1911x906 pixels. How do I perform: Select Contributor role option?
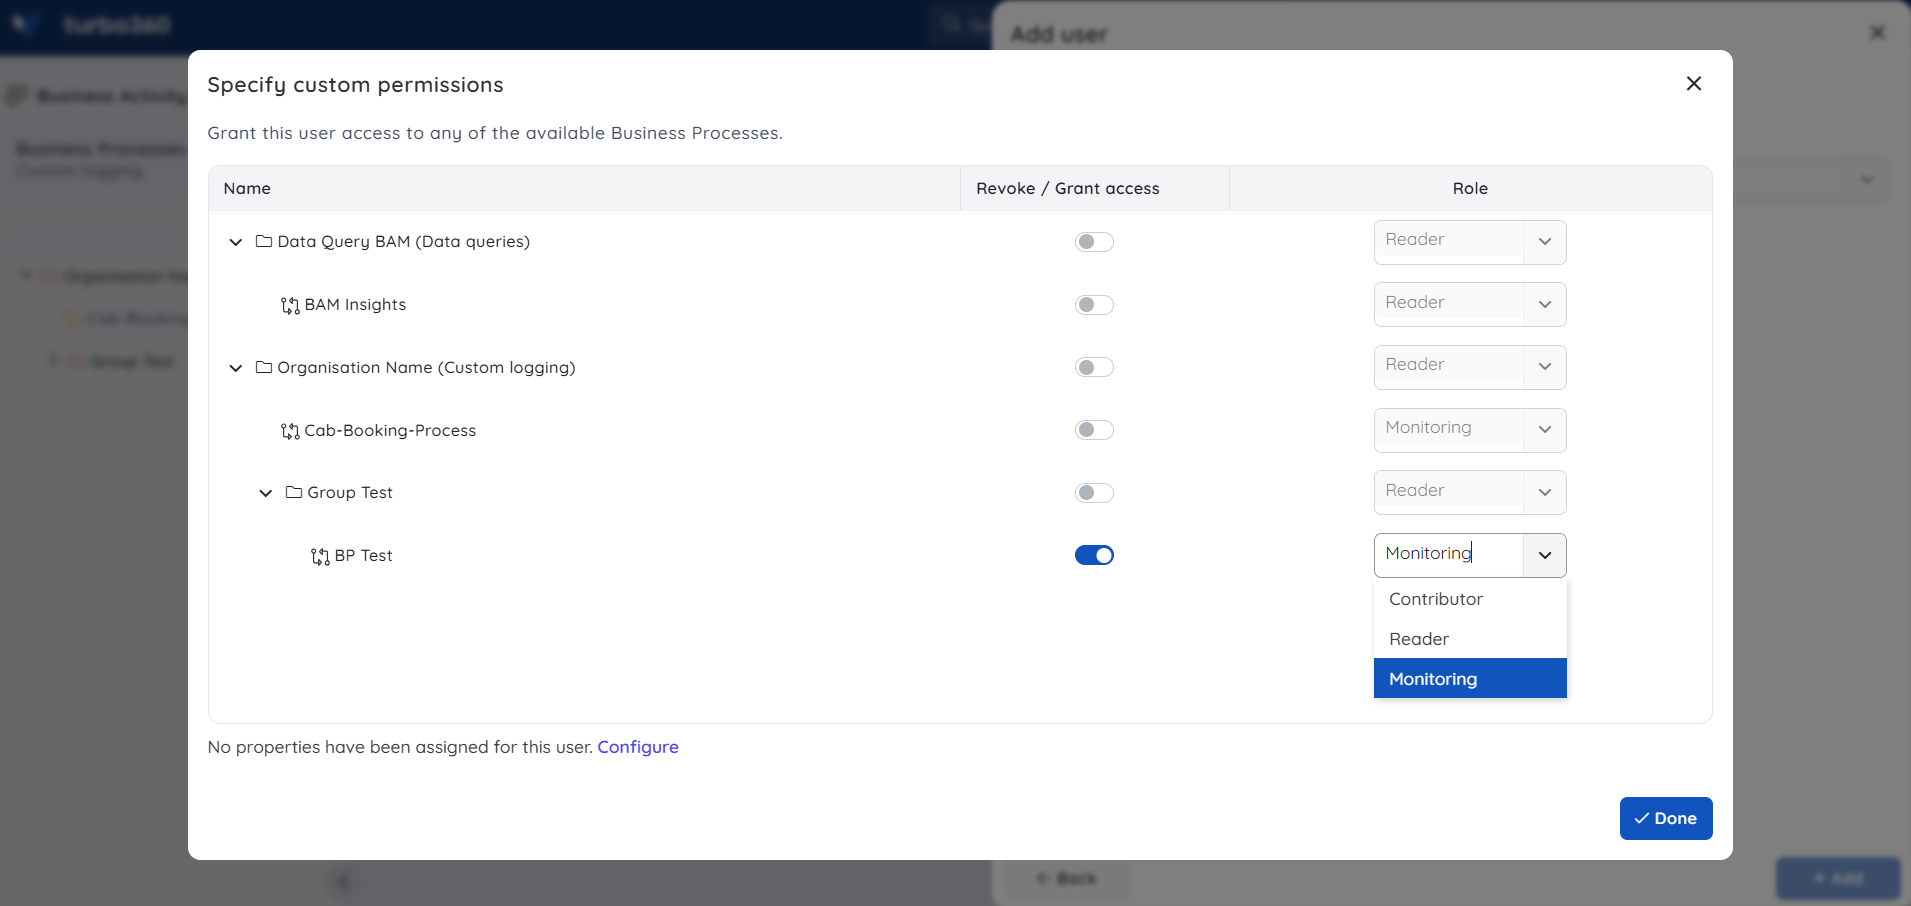(x=1470, y=599)
